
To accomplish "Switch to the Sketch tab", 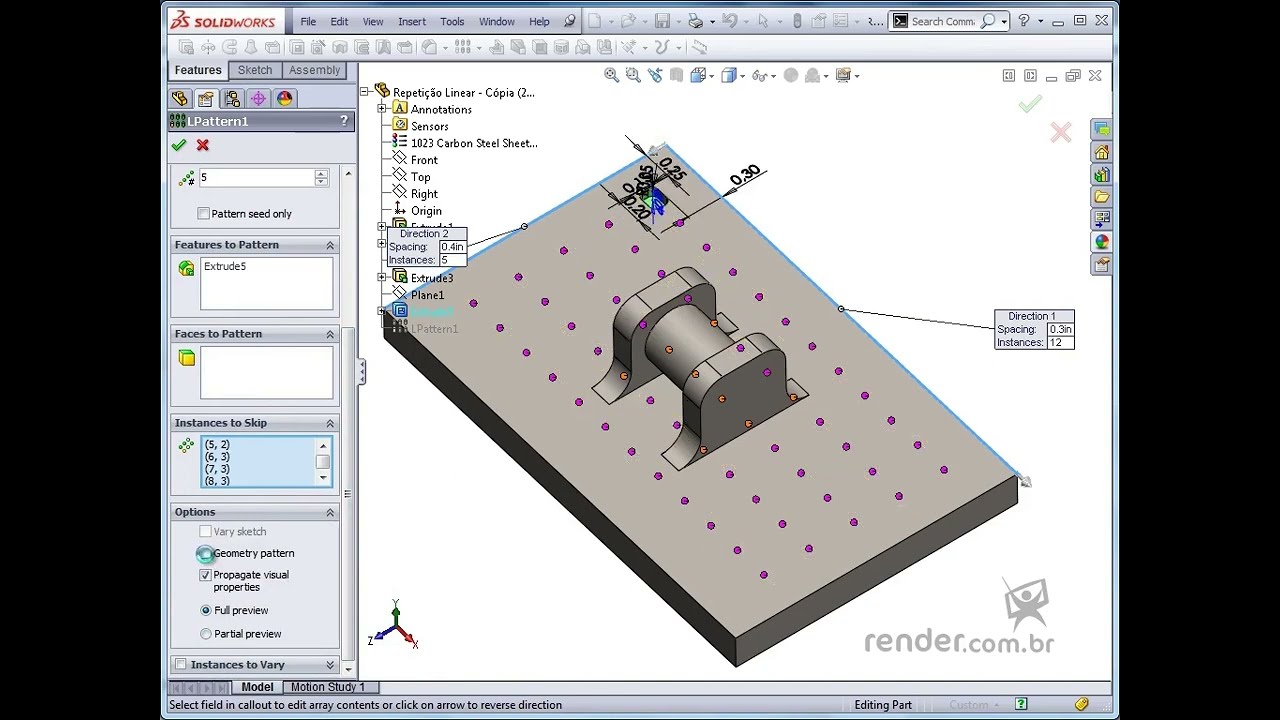I will click(x=255, y=70).
